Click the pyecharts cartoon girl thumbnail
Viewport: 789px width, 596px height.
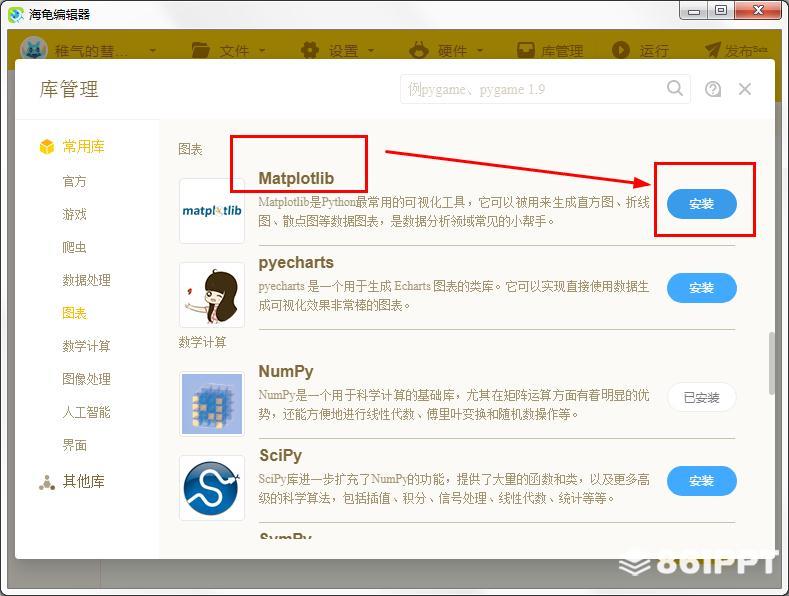212,295
